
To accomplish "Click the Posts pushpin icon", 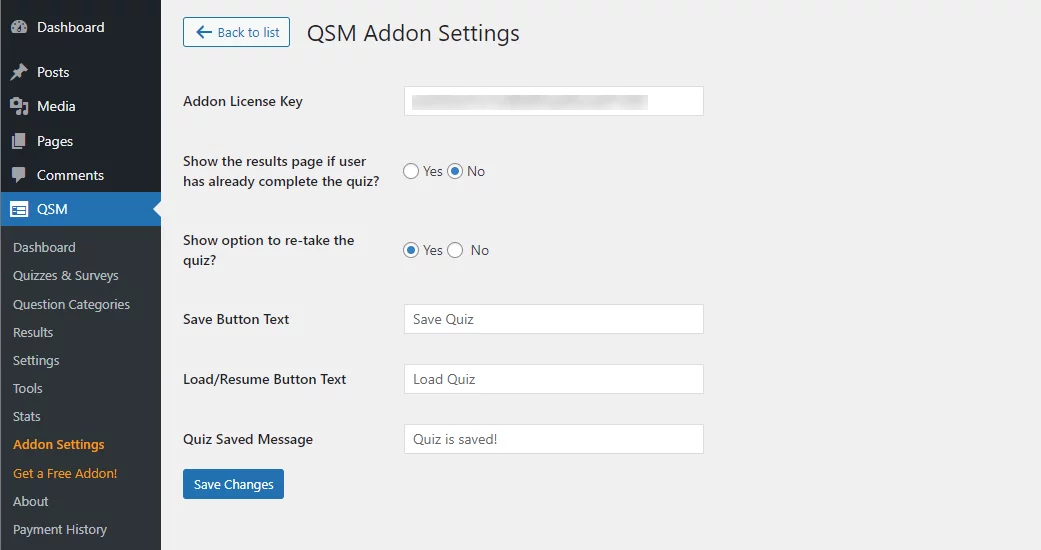I will pos(19,72).
